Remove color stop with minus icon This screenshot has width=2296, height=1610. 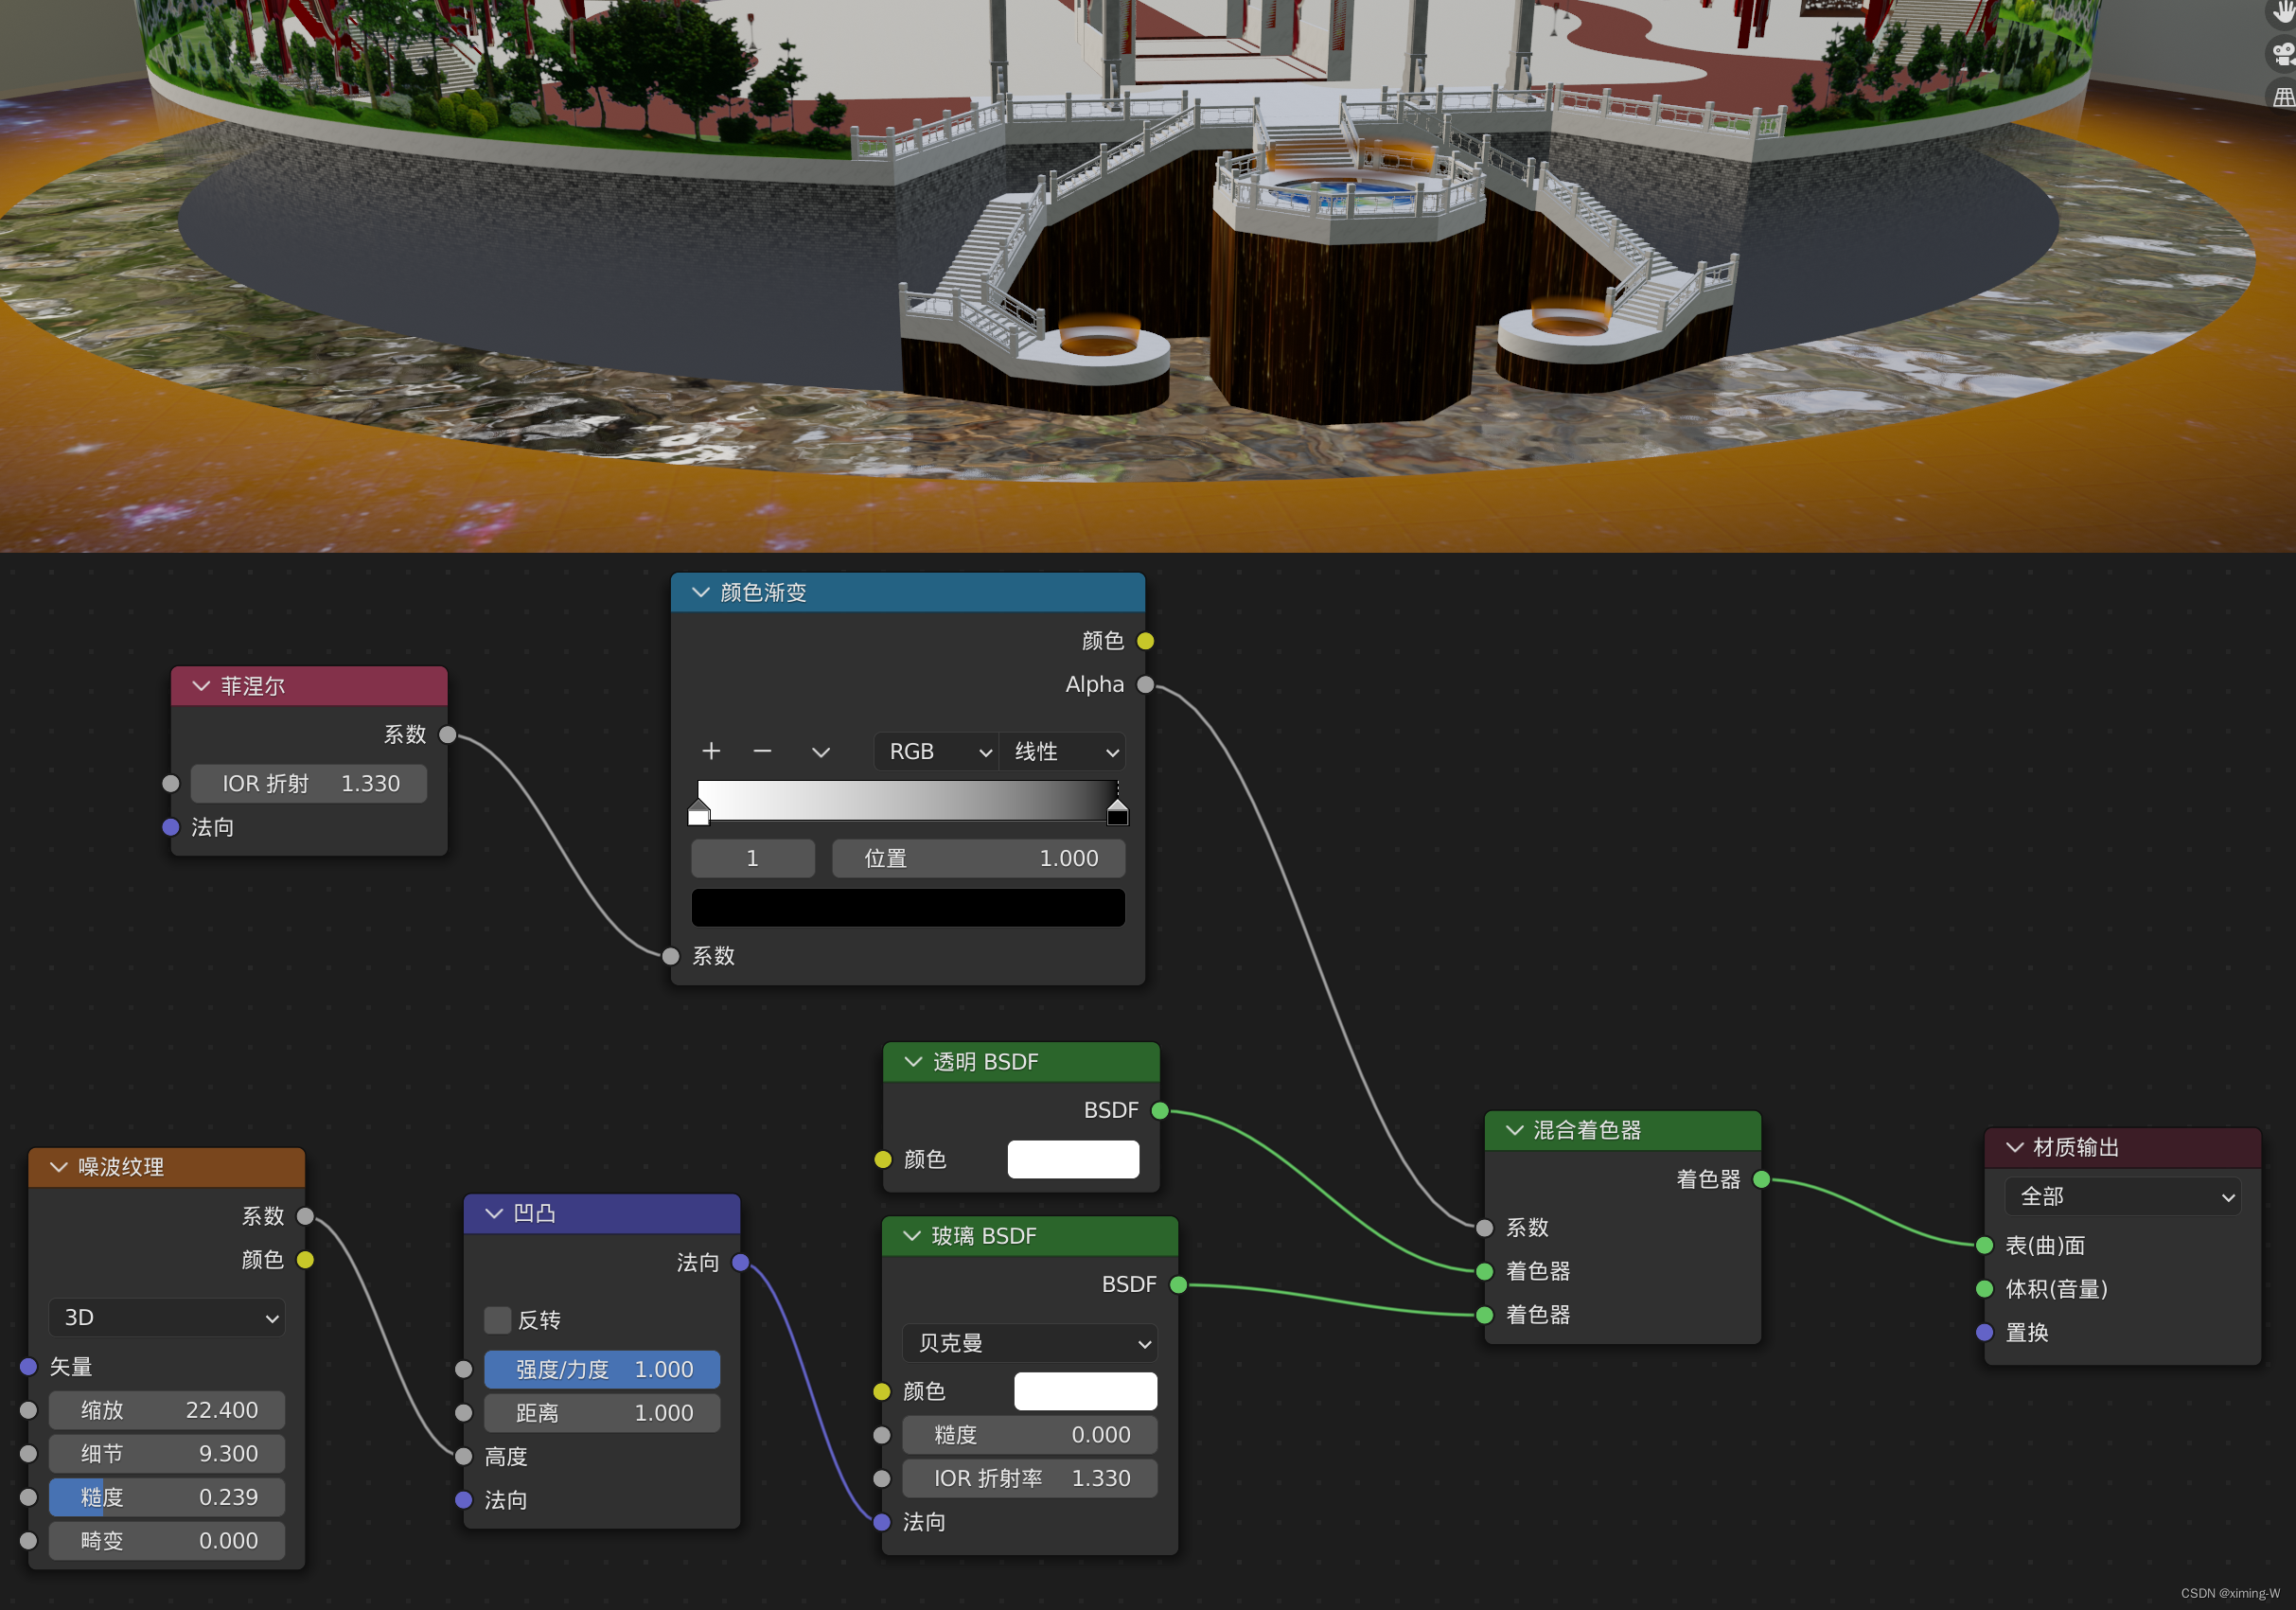[x=762, y=751]
